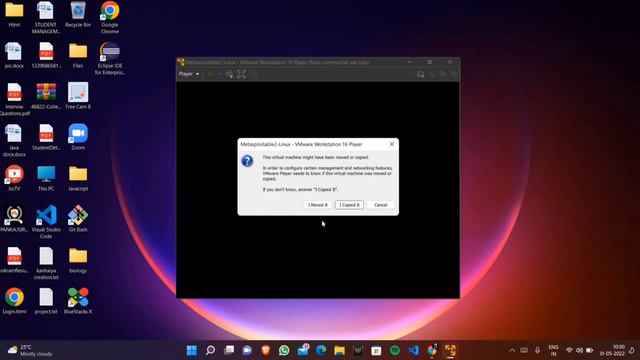The image size is (640, 360).
Task: Select Java dock.docx on desktop
Action: point(14,140)
